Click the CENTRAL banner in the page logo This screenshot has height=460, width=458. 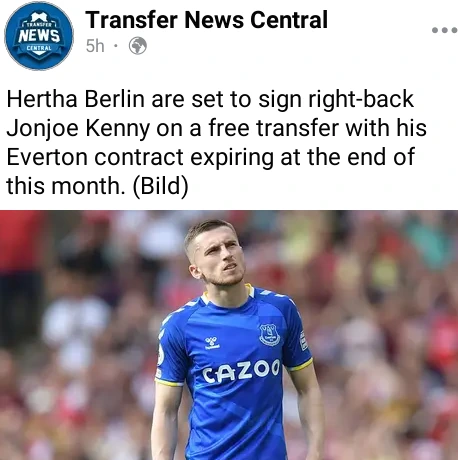tap(39, 48)
